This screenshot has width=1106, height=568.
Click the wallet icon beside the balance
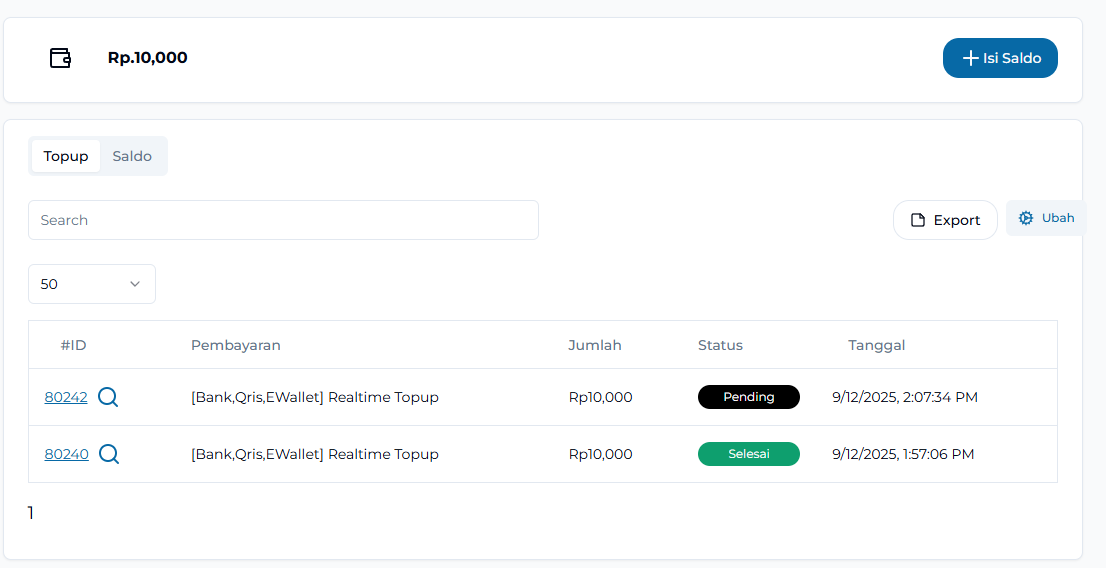point(61,58)
